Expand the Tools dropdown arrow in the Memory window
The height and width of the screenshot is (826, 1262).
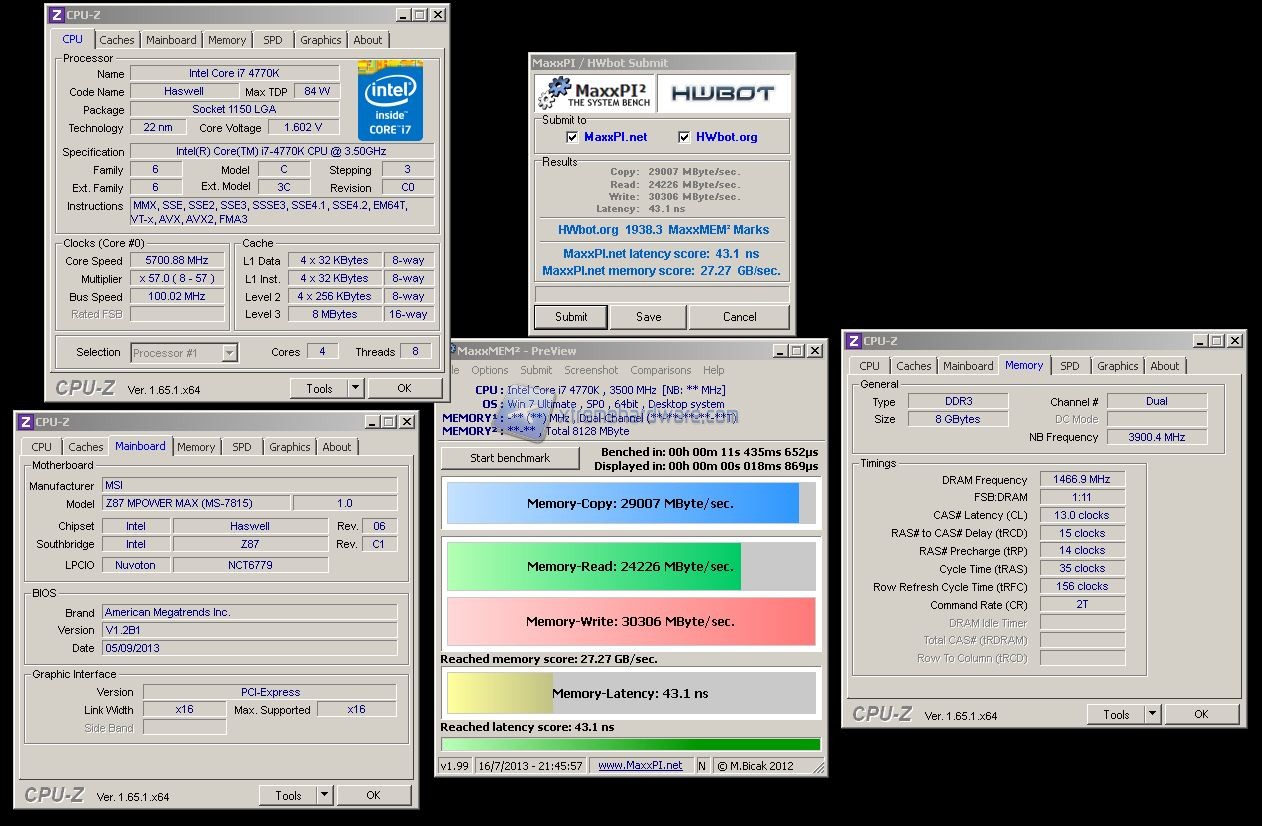pyautogui.click(x=1152, y=714)
